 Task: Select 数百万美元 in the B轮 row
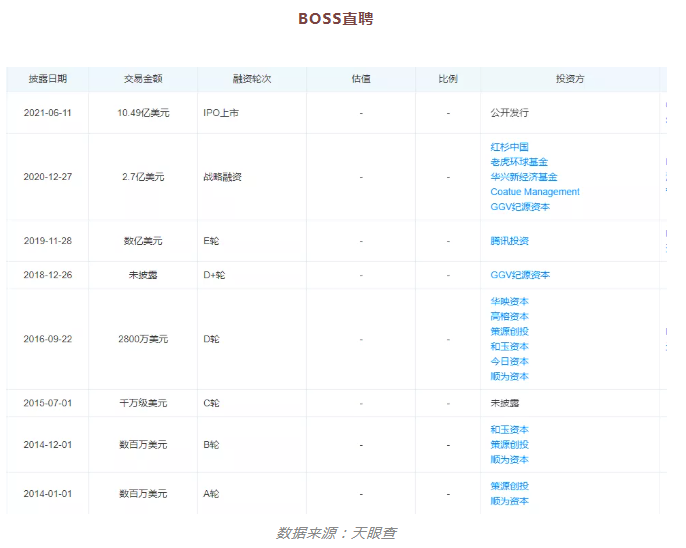(143, 445)
